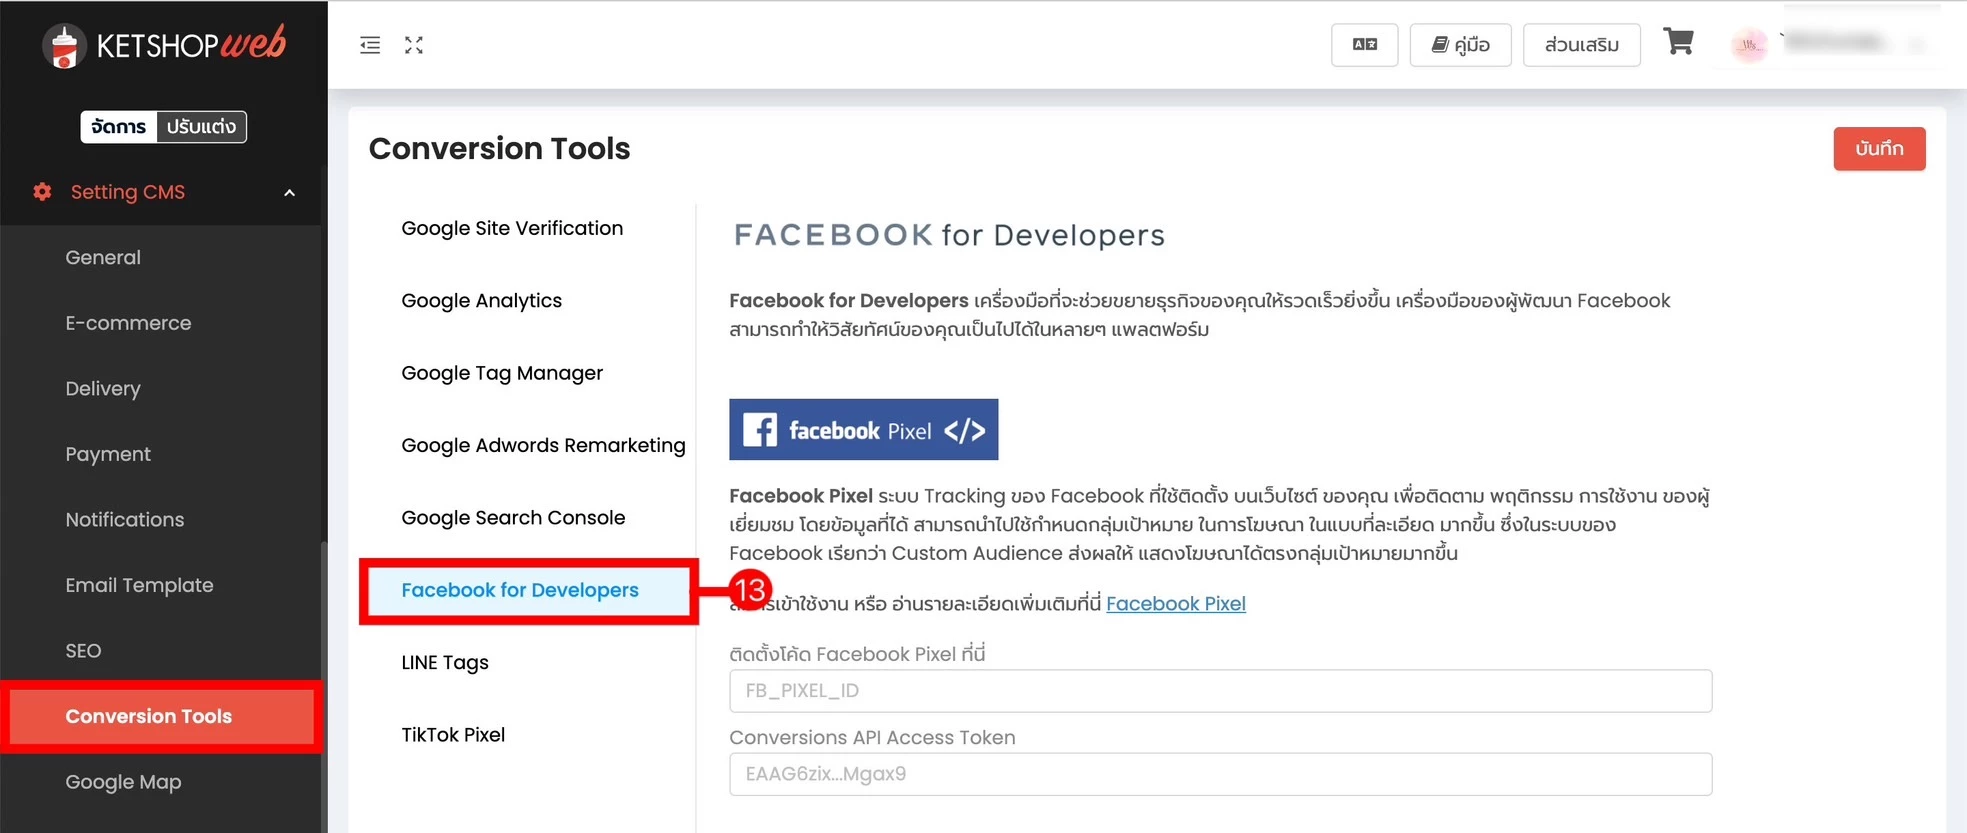Open Delivery settings

103,388
